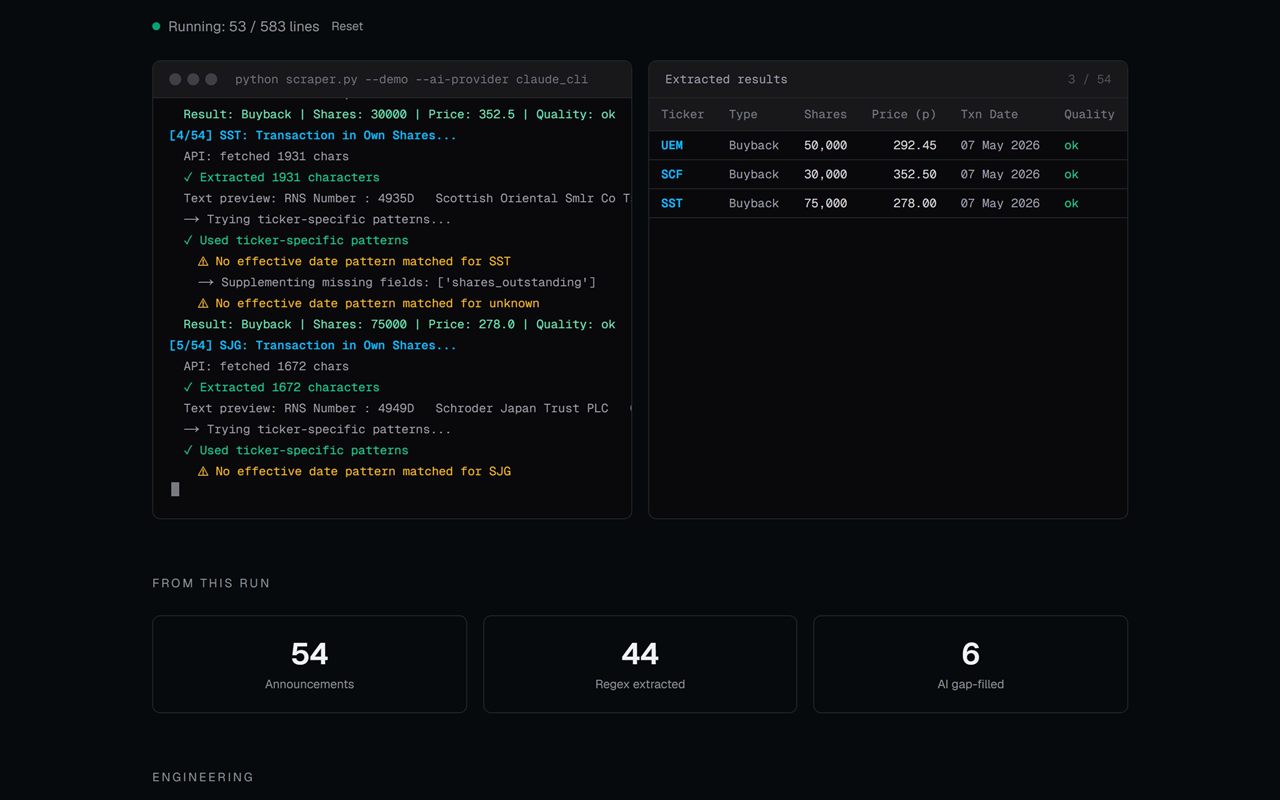Screen dimensions: 1280x800
Task: Click the 75,000 shares cell
Action: pos(825,203)
